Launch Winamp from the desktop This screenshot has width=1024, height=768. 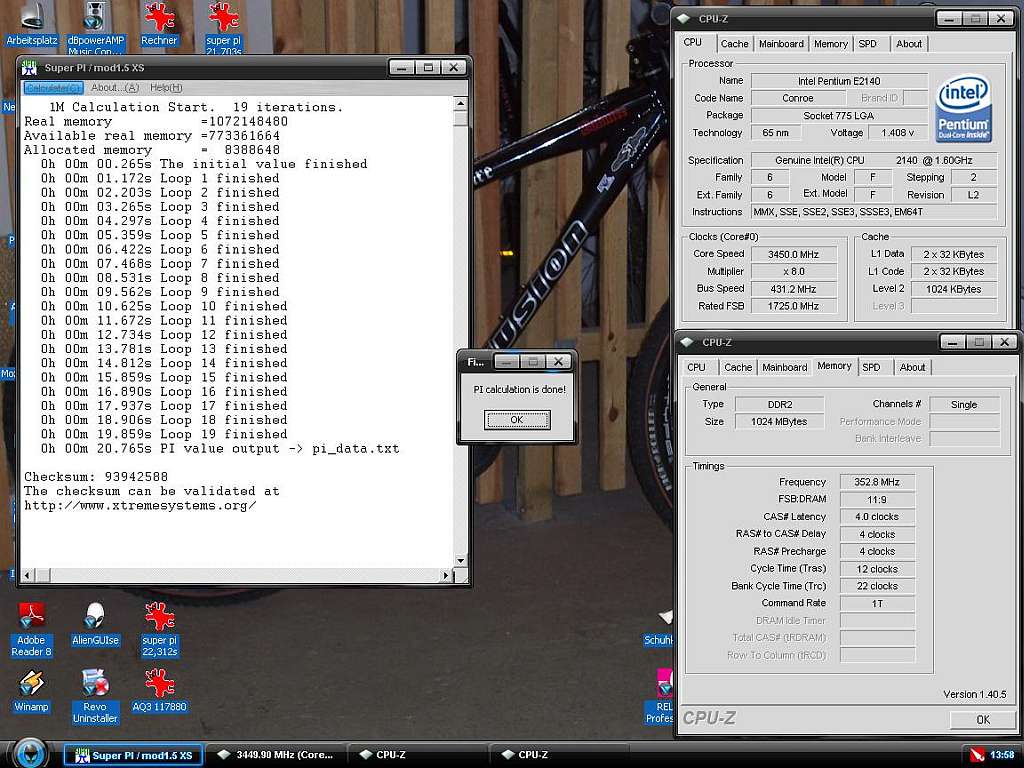tap(31, 691)
